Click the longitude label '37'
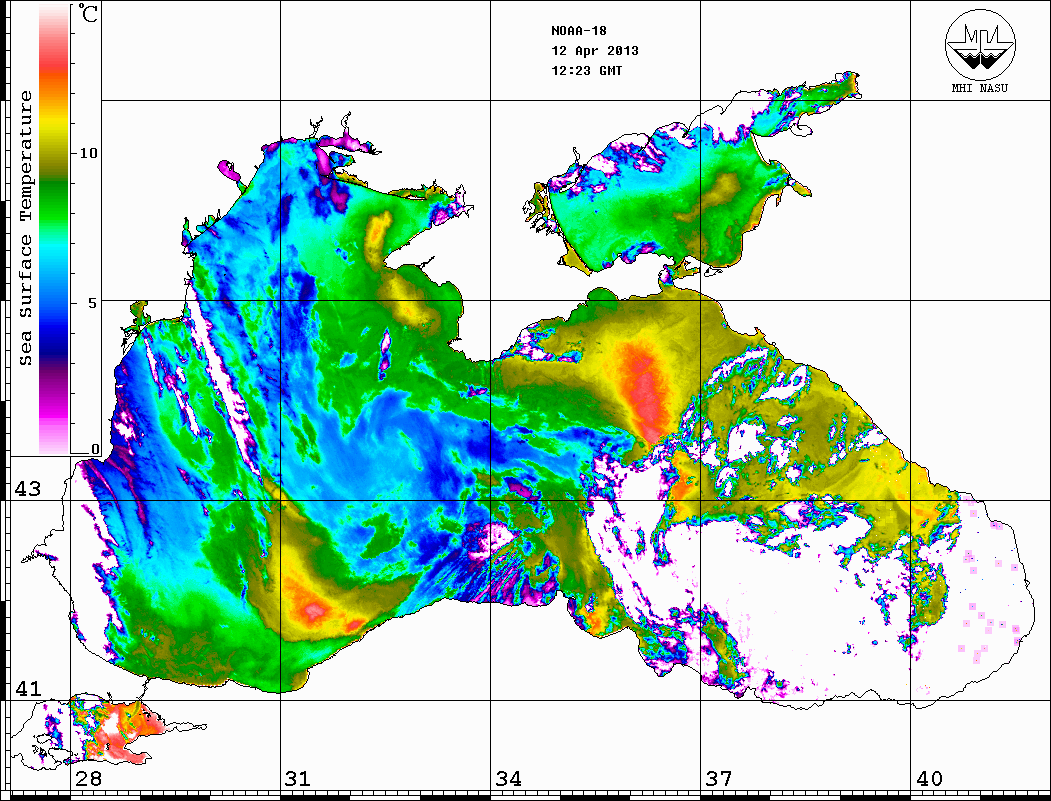 [719, 778]
